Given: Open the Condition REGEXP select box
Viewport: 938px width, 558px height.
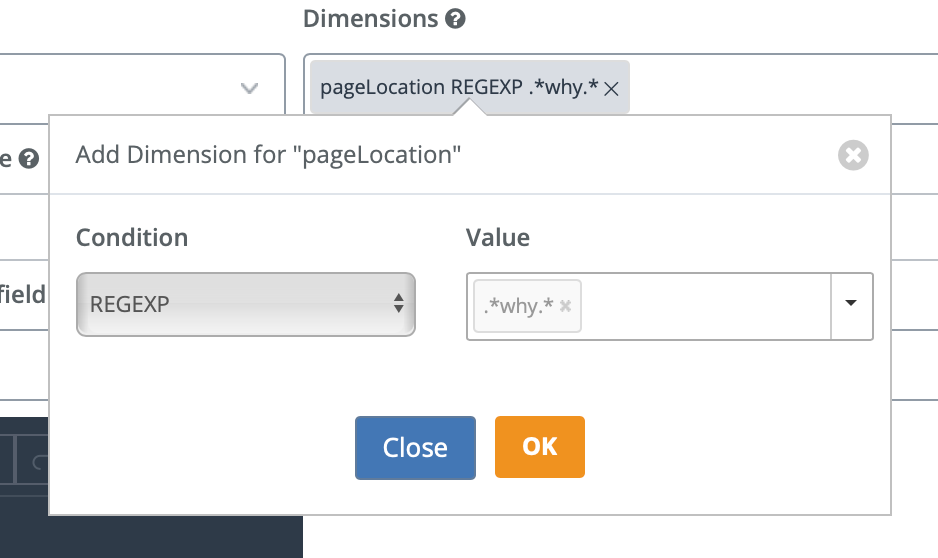Looking at the screenshot, I should tap(246, 304).
